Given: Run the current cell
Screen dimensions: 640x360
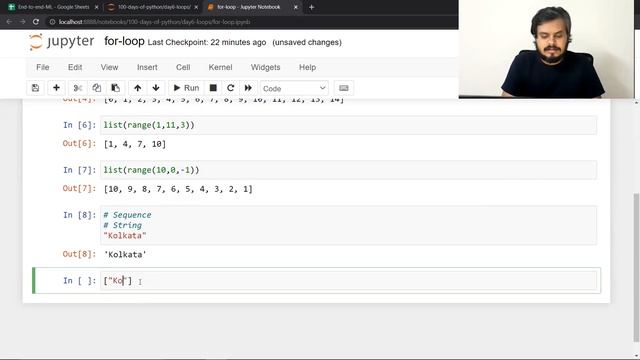Looking at the screenshot, I should click(186, 88).
